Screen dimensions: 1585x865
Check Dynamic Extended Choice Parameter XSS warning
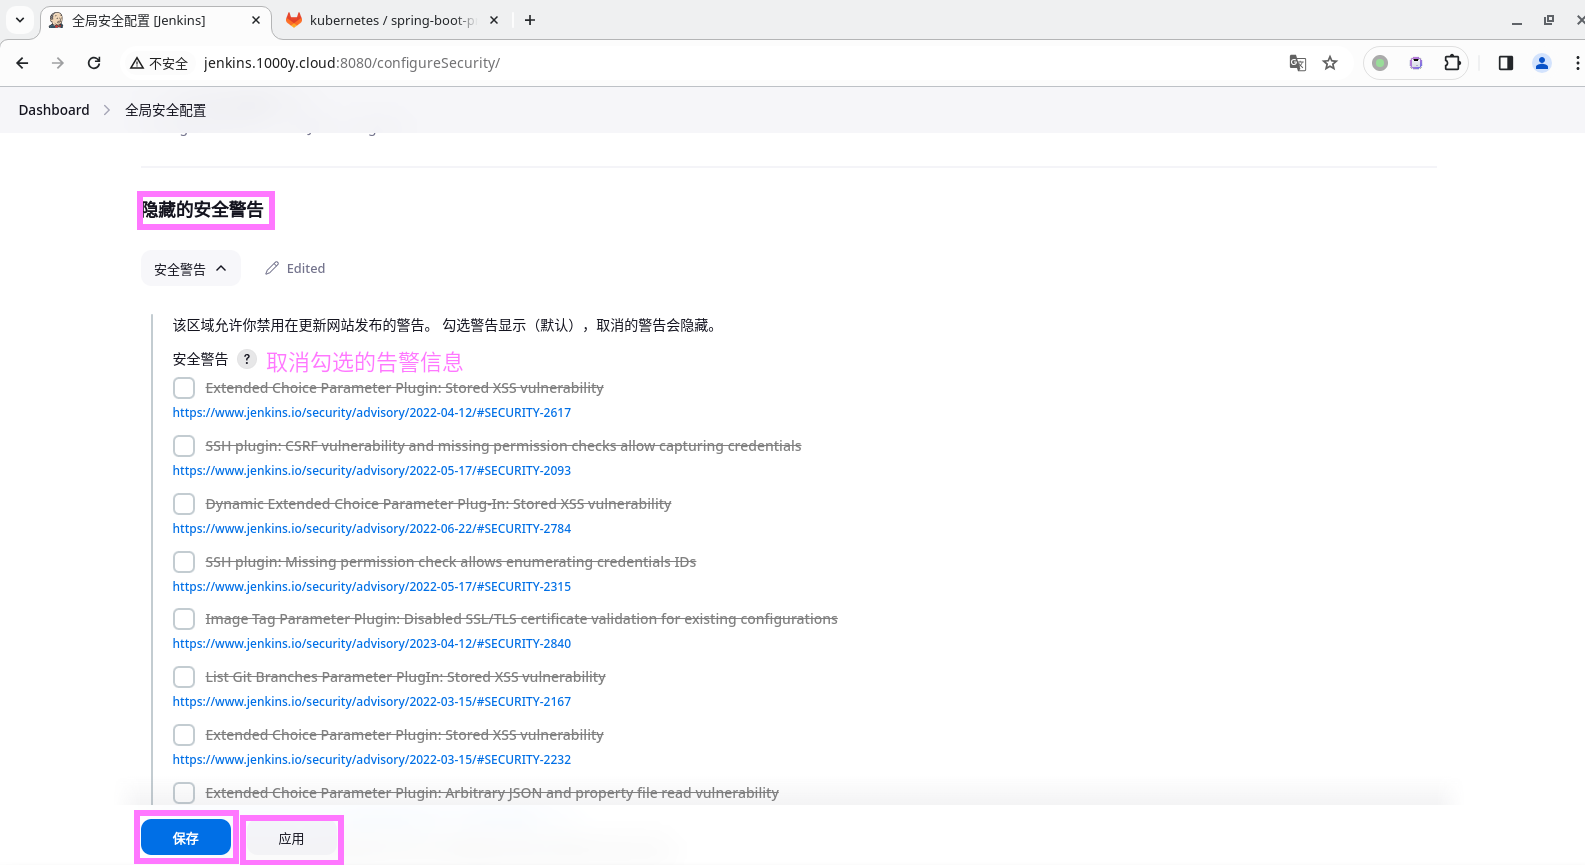(184, 504)
